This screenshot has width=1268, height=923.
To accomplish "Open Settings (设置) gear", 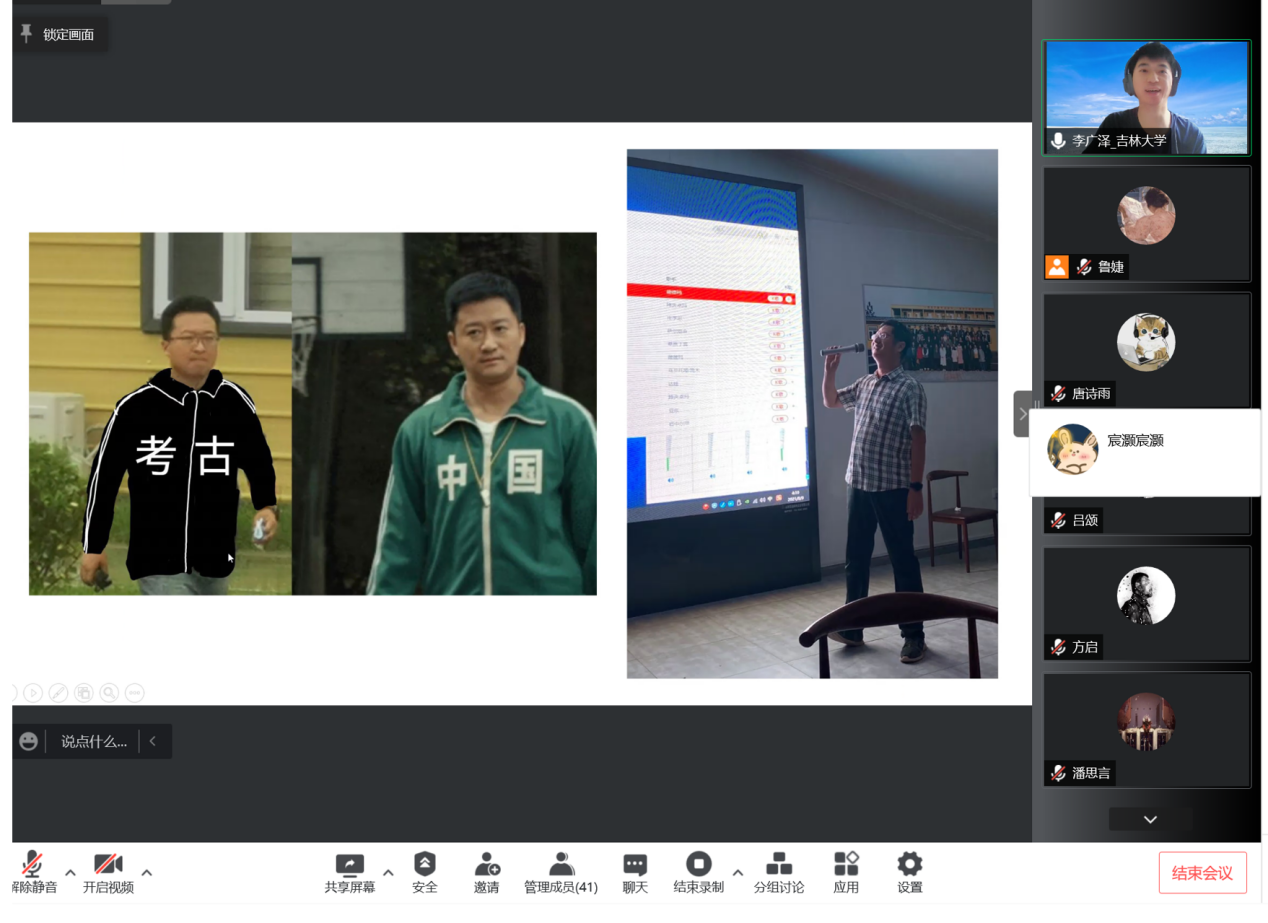I will pos(909,865).
